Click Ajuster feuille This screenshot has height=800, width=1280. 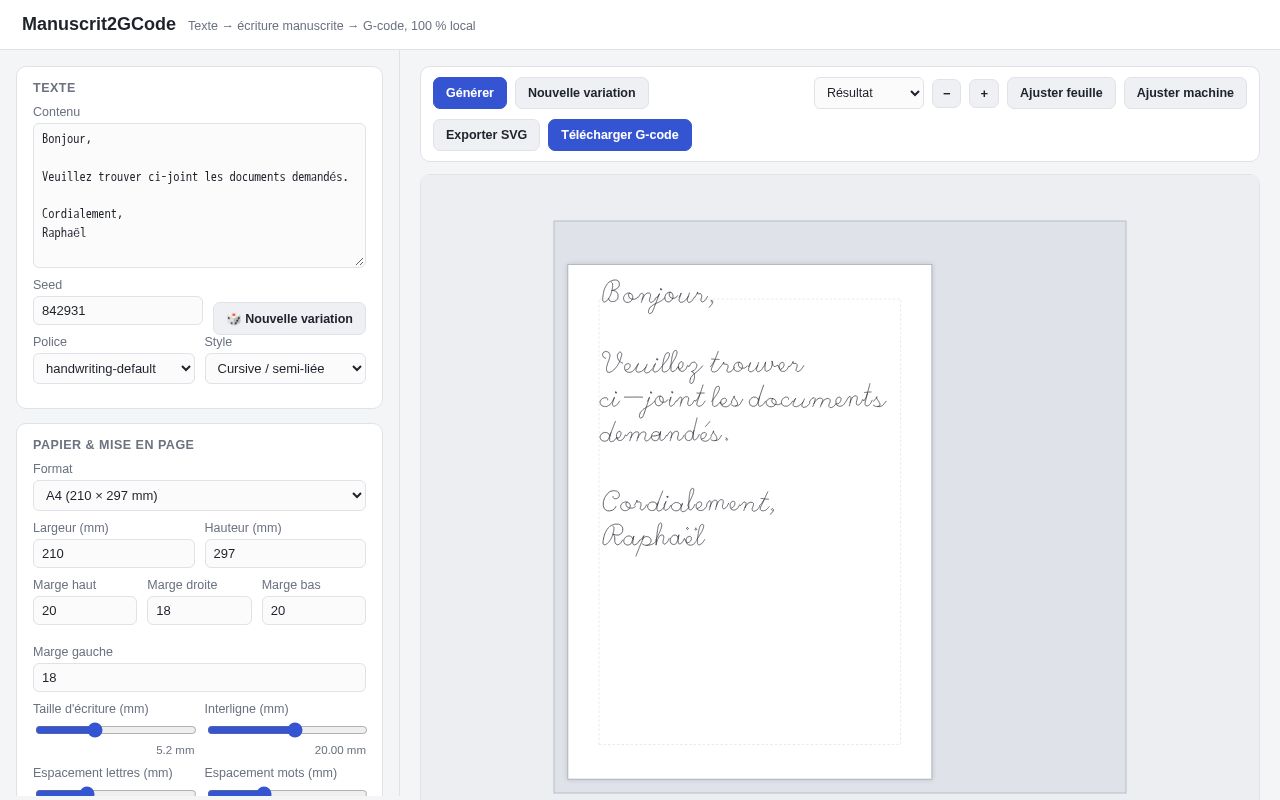point(1061,93)
